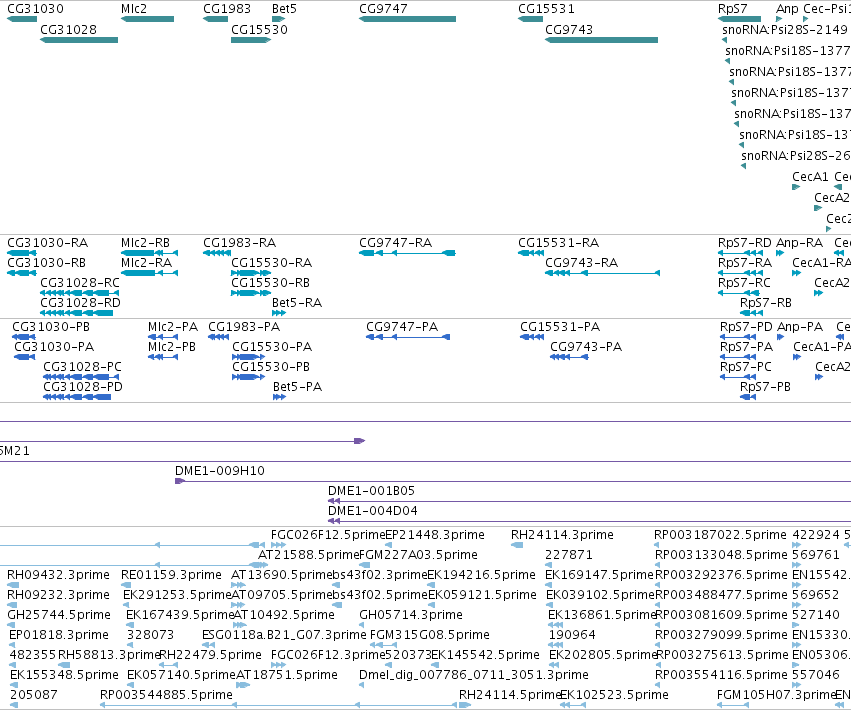Click the RH24114.3prime EST label
Viewport: 851px width, 710px height.
562,535
